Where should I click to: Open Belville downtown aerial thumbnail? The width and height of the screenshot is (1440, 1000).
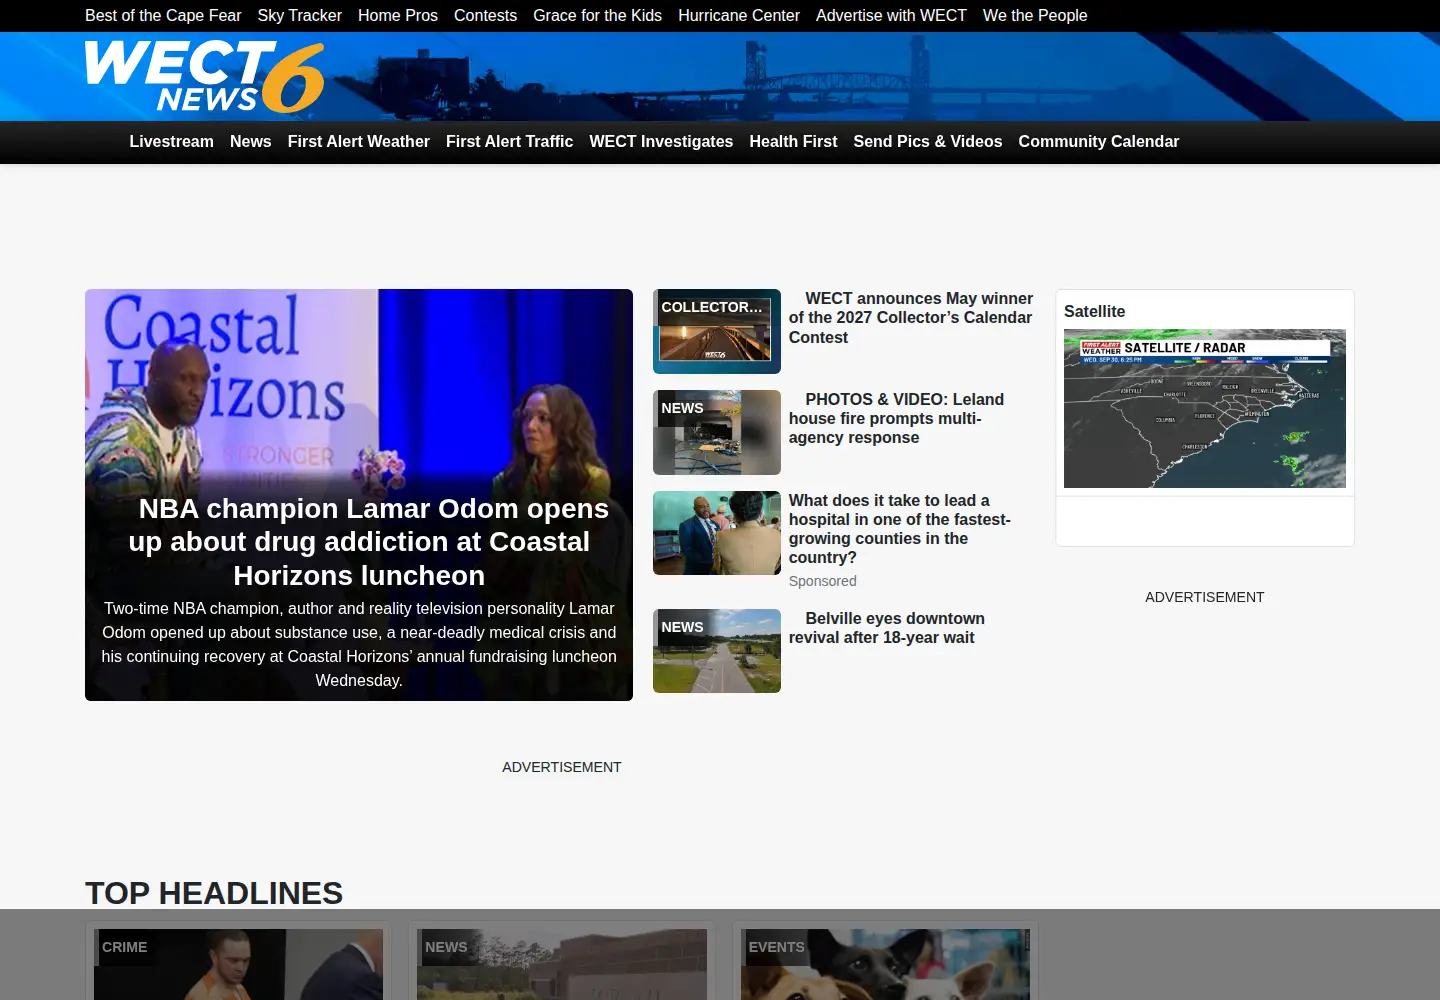[x=717, y=651]
